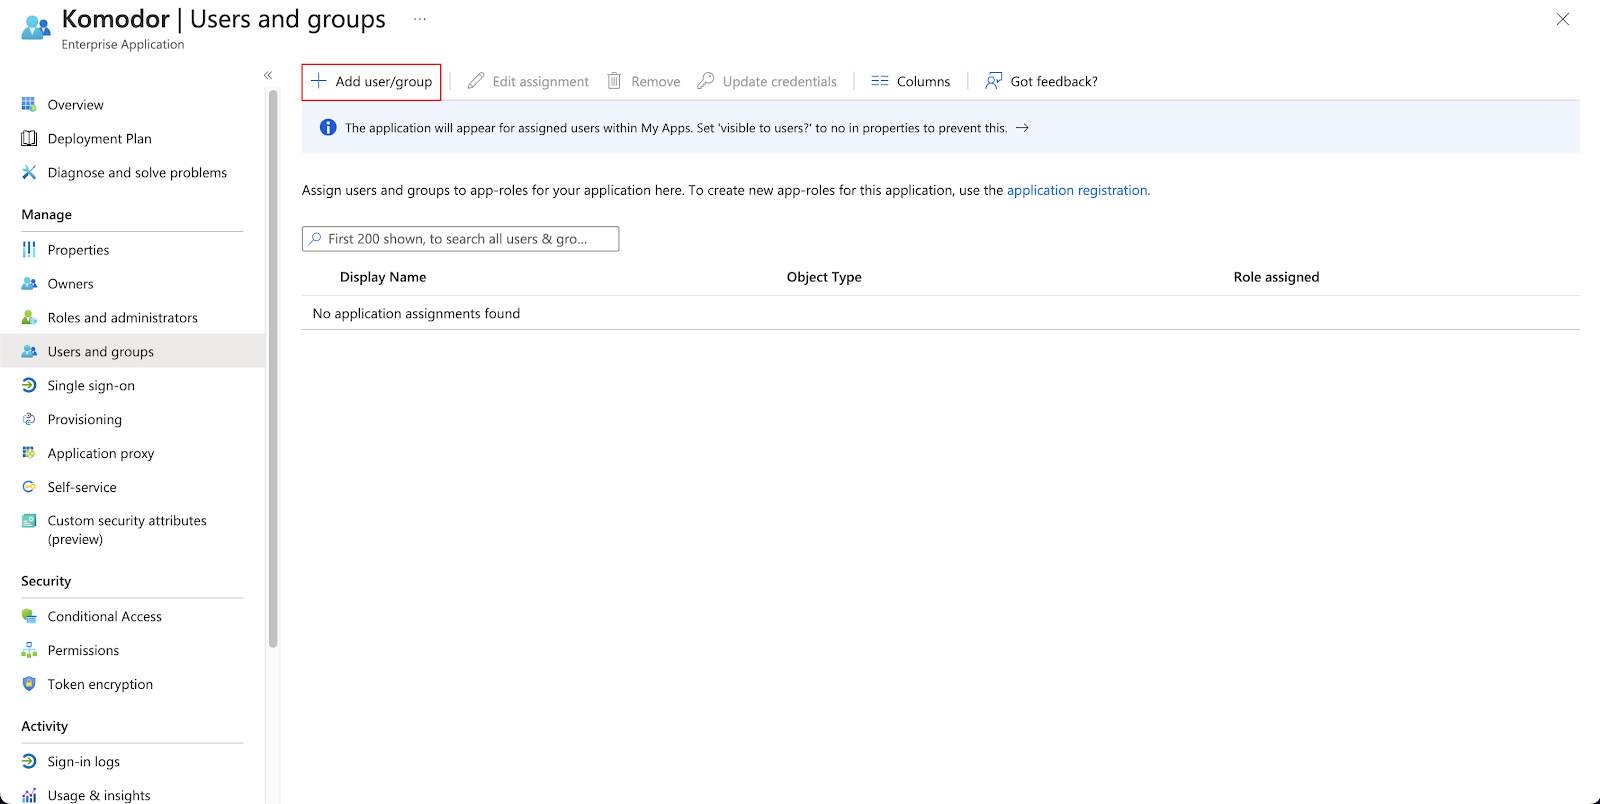Open the ellipsis more options menu
The height and width of the screenshot is (804, 1600).
(420, 19)
